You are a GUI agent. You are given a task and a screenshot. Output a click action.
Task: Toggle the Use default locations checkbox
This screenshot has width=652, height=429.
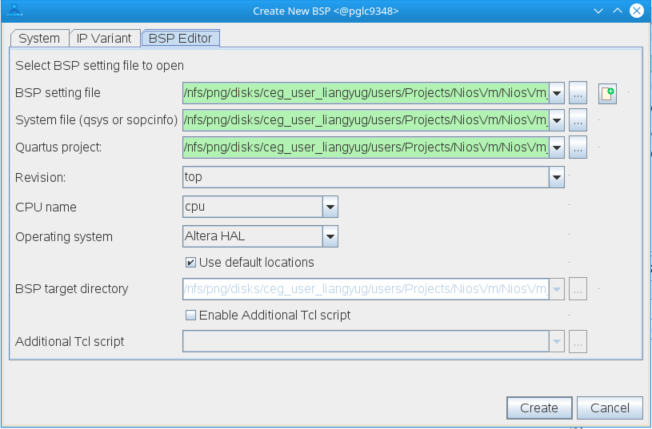point(191,262)
